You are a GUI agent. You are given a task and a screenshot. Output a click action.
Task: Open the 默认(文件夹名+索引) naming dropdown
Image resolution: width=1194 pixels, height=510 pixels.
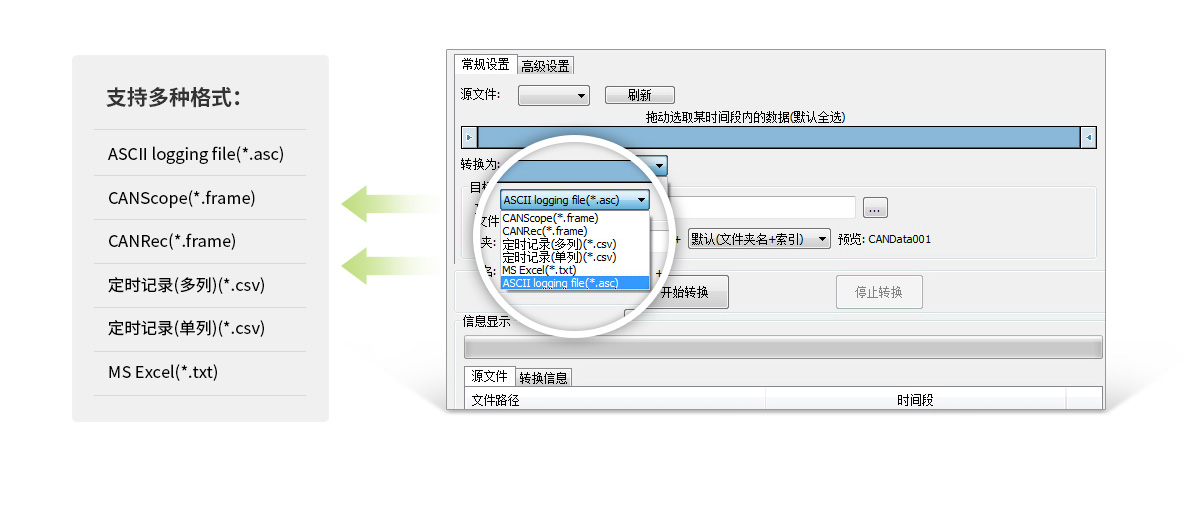[x=758, y=239]
